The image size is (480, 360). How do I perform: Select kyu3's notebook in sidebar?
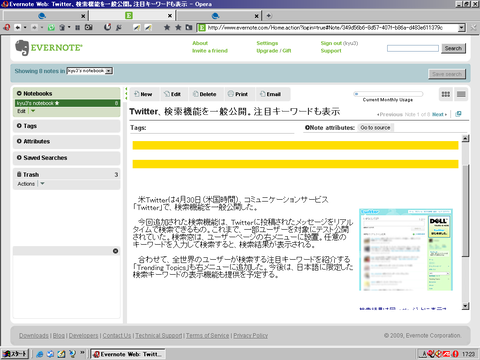pos(67,103)
